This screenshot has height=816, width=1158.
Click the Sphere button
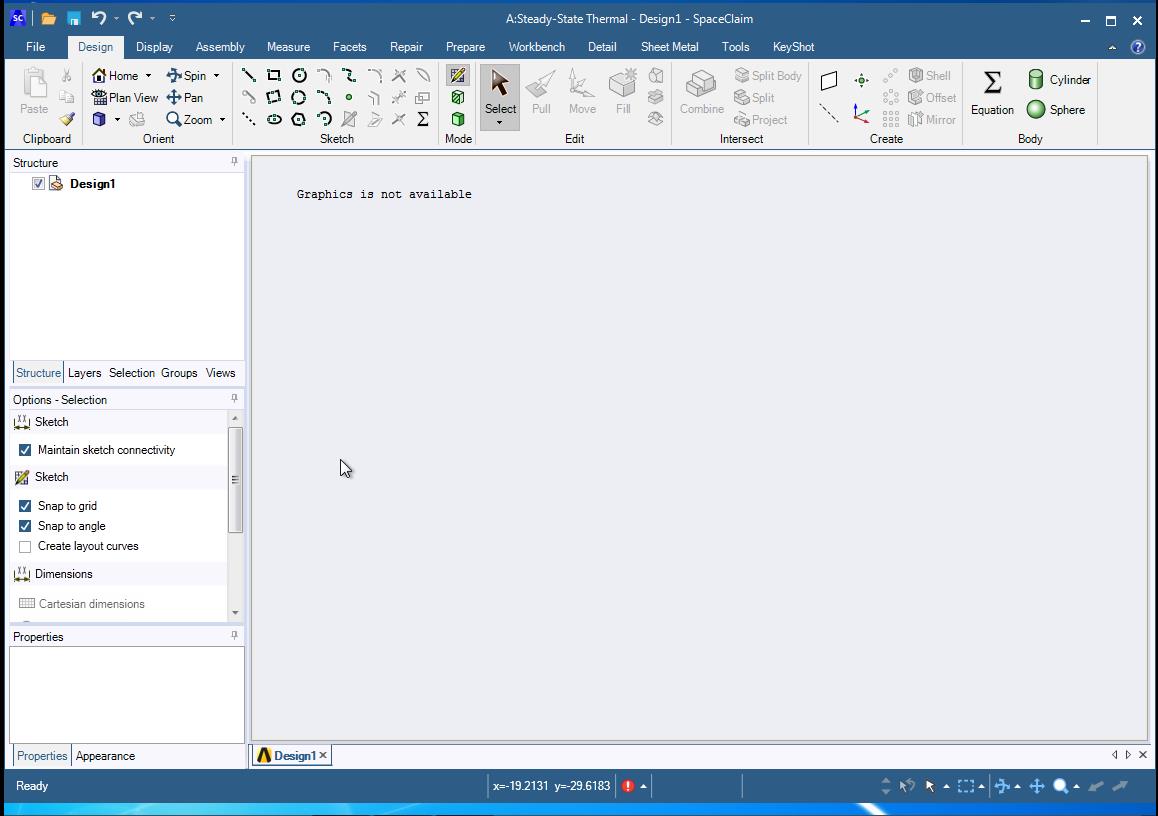point(1056,110)
